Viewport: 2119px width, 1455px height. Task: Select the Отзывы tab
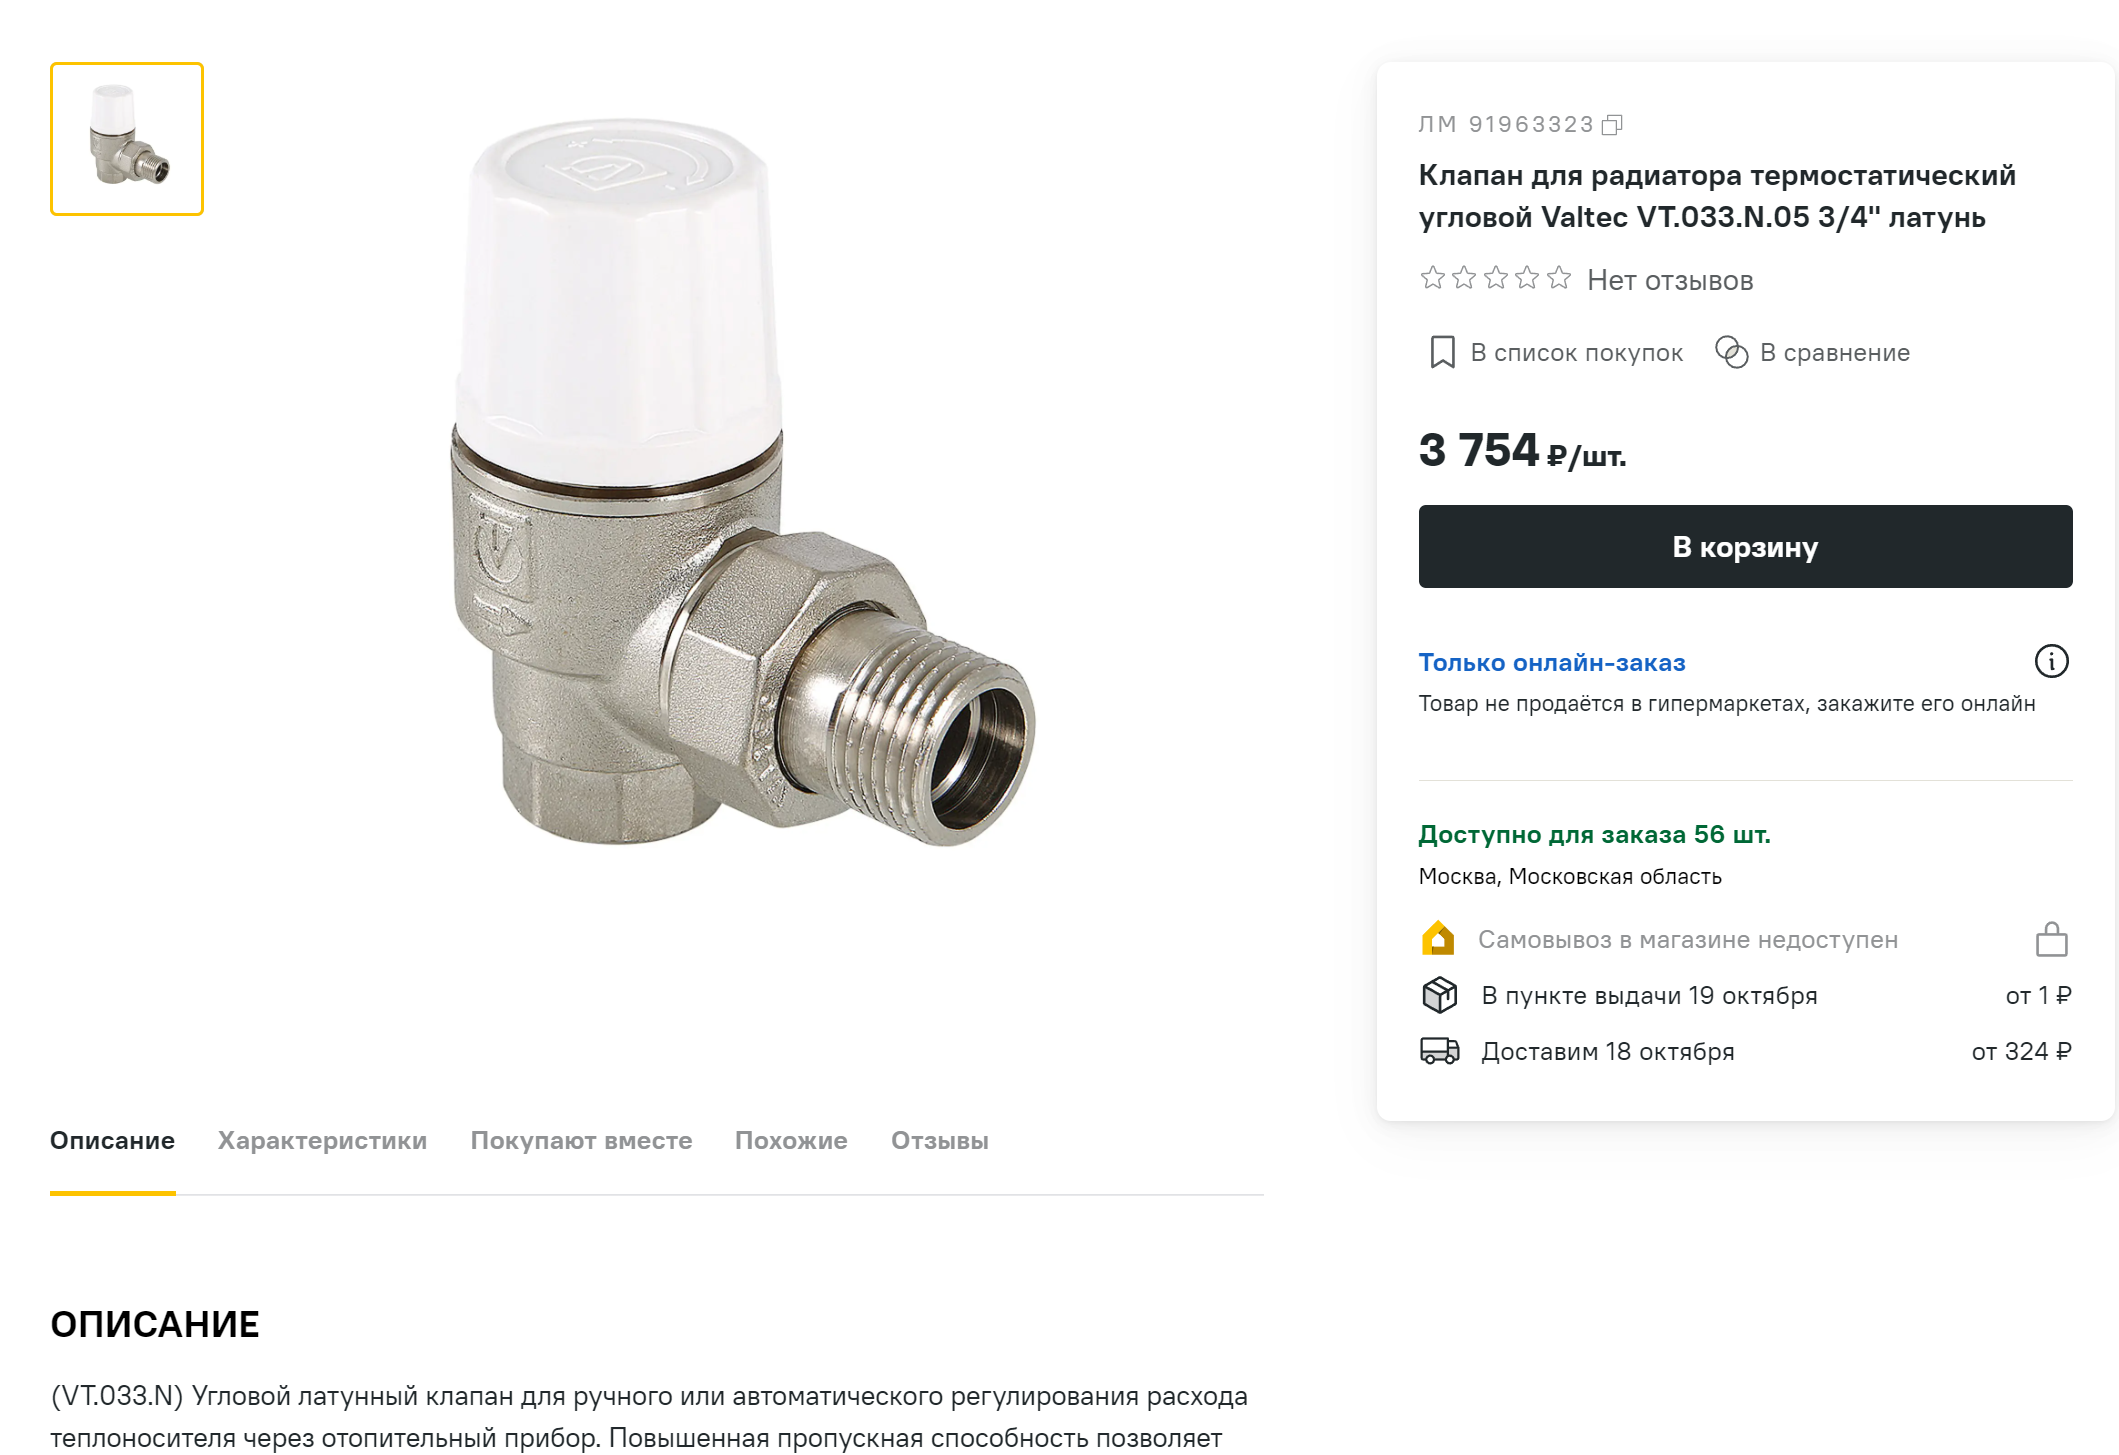(x=939, y=1141)
